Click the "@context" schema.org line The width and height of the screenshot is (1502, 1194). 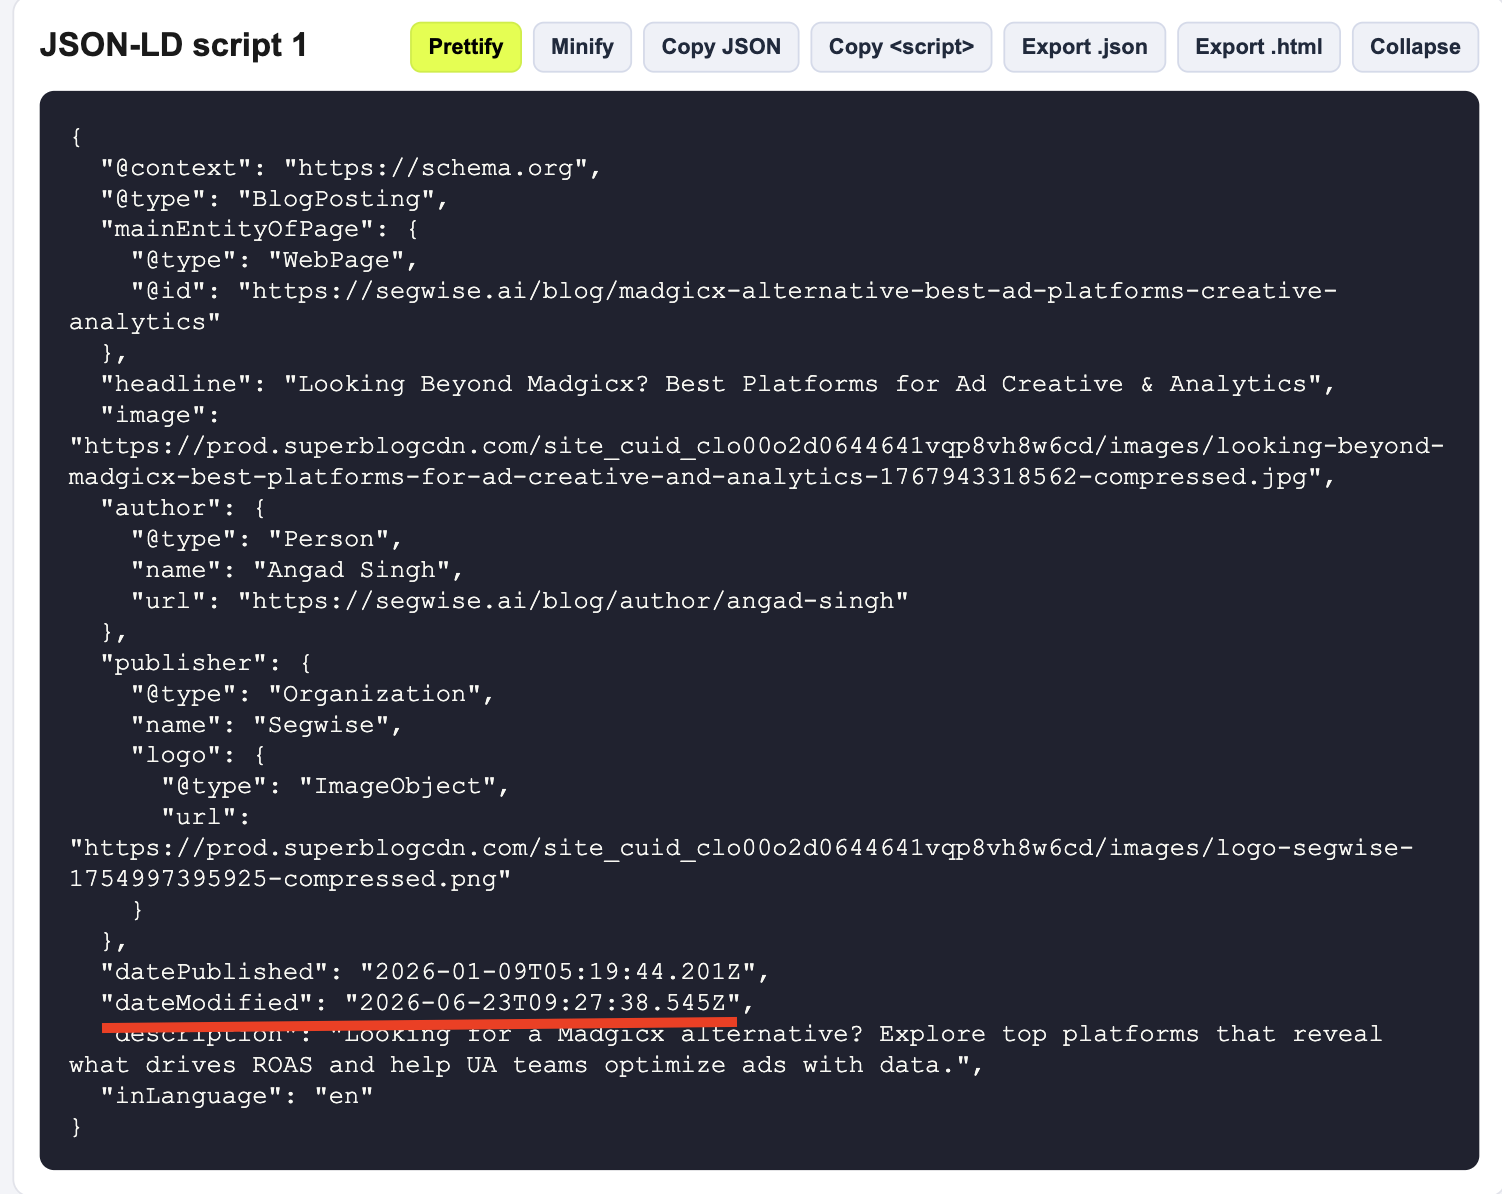351,168
